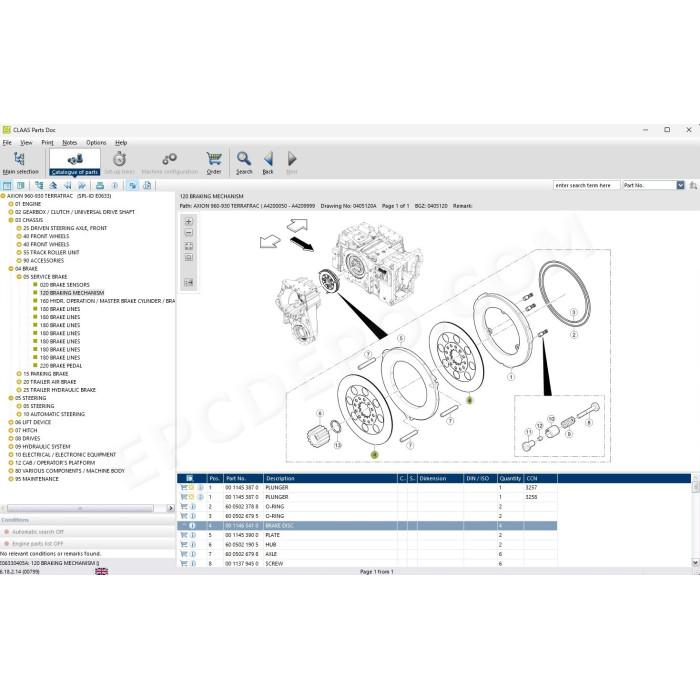
Task: Click the first layout view icon
Action: coord(7,185)
